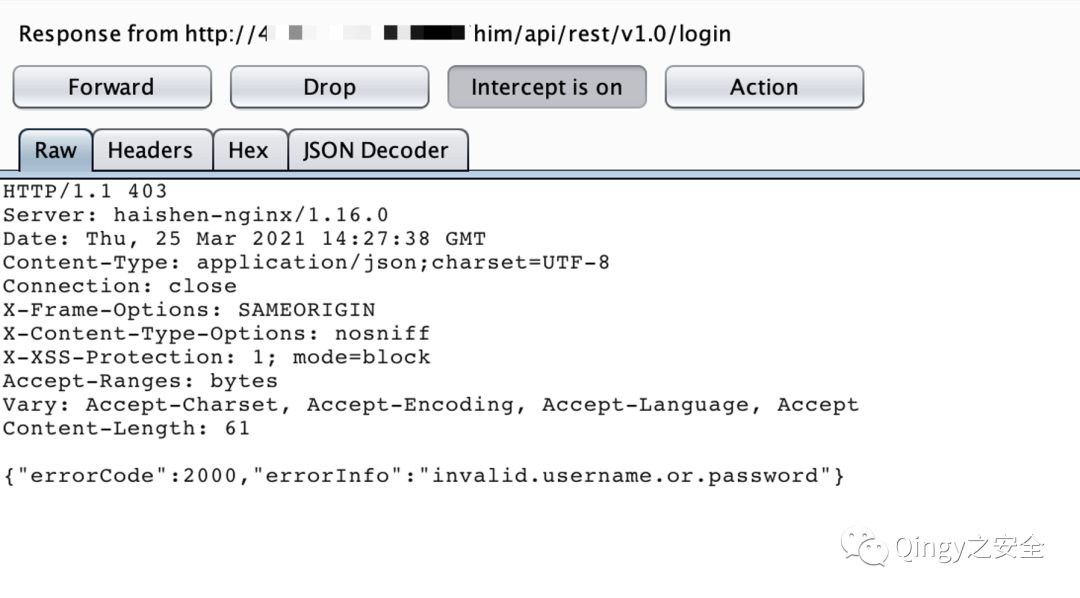Open the Hex tab

(248, 151)
